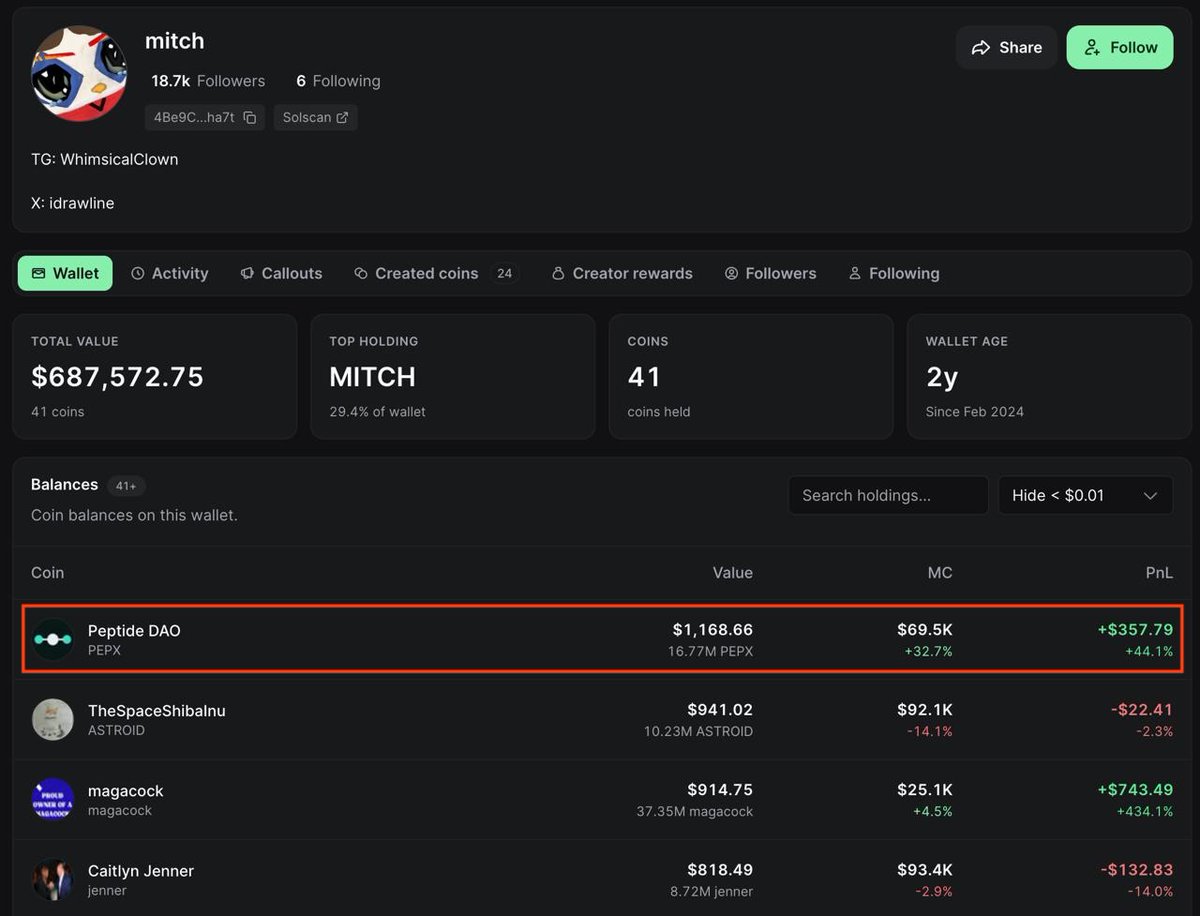
Task: Click the Callouts tab's megaphone icon
Action: pyautogui.click(x=247, y=273)
